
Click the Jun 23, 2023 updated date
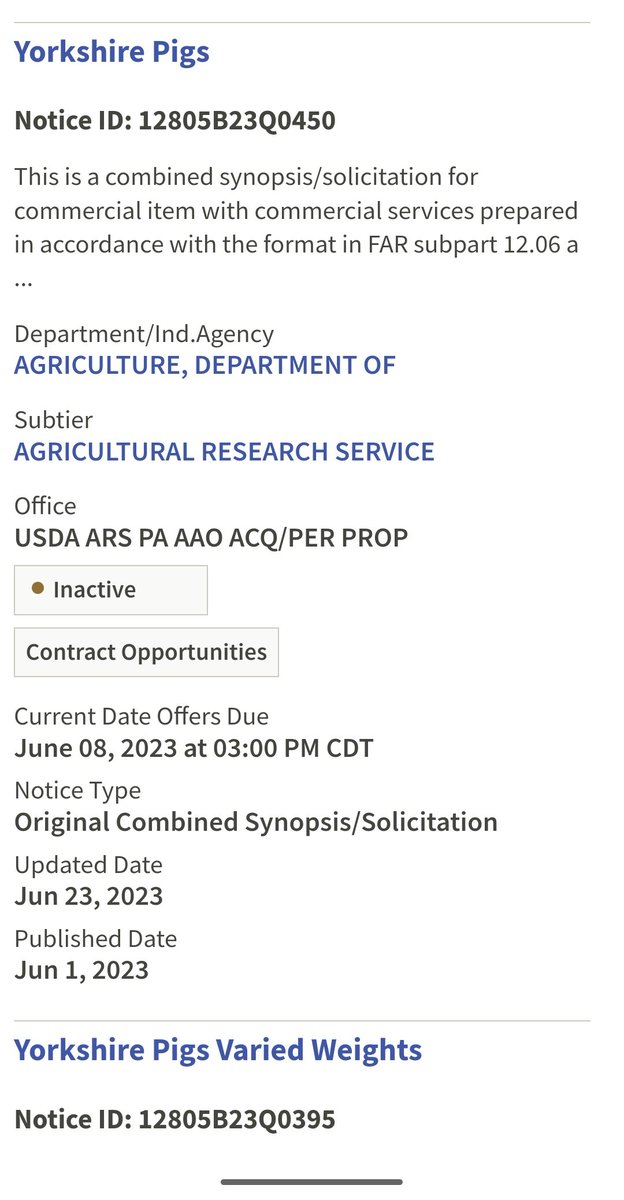(x=88, y=895)
